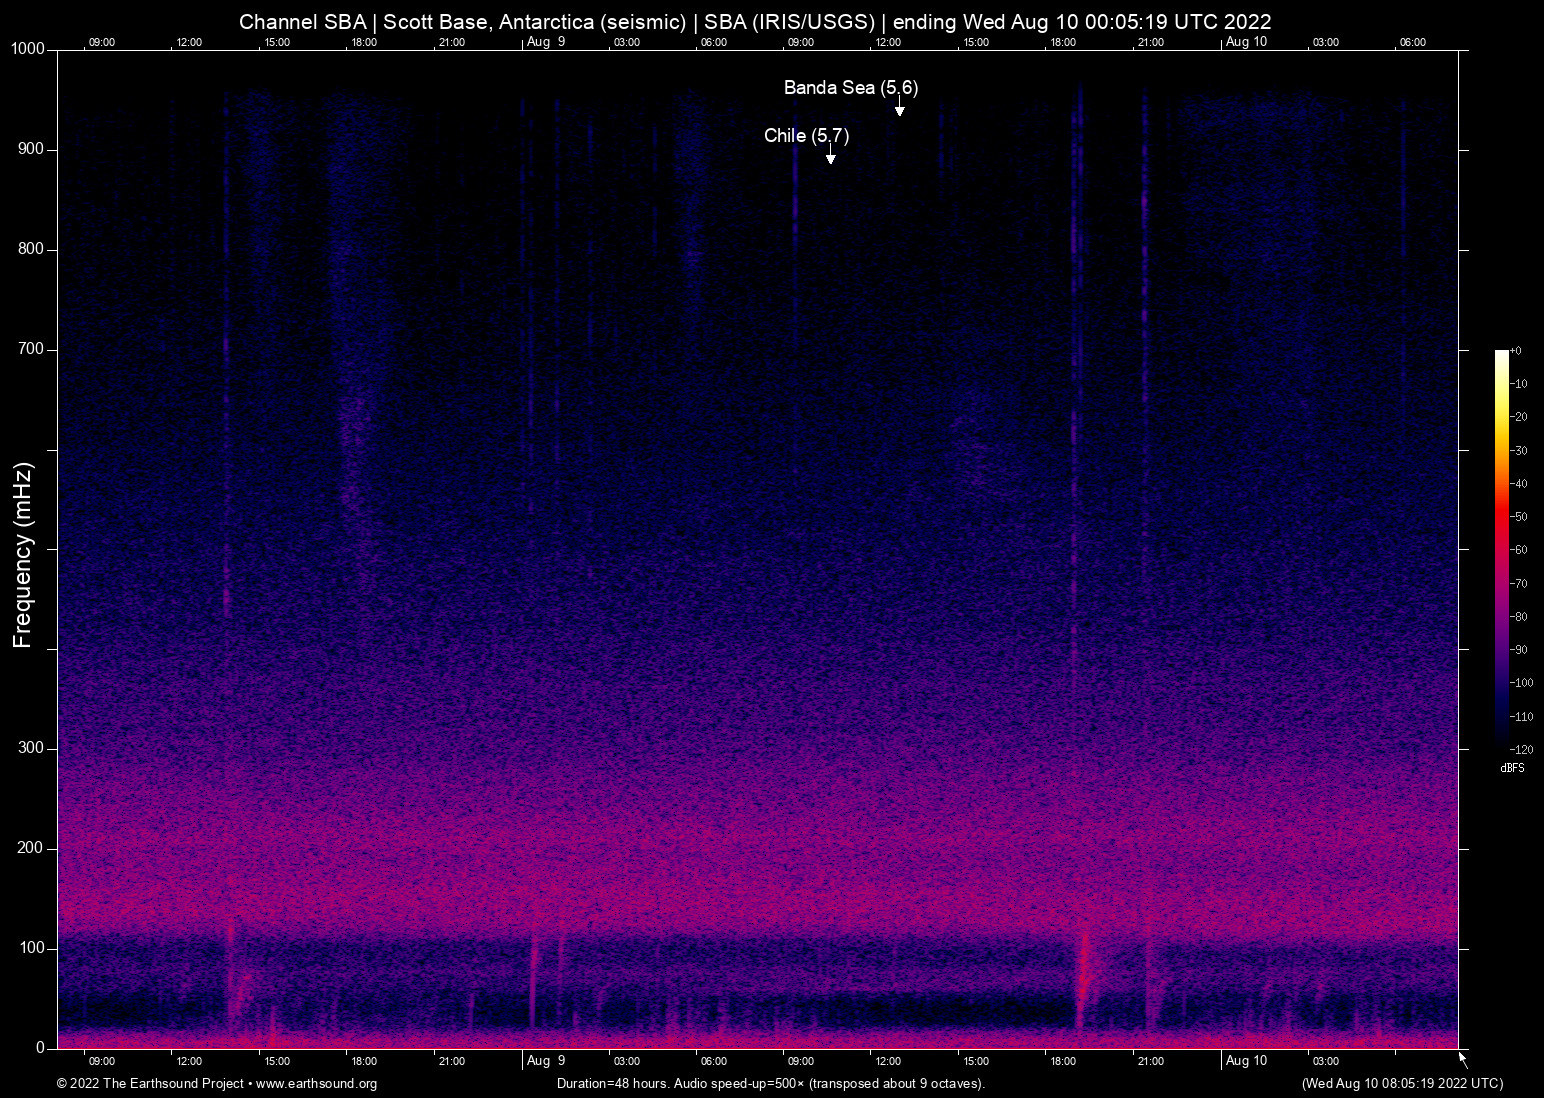Screen dimensions: 1544x1098
Task: Select the Chile (5.7) label
Action: (805, 136)
